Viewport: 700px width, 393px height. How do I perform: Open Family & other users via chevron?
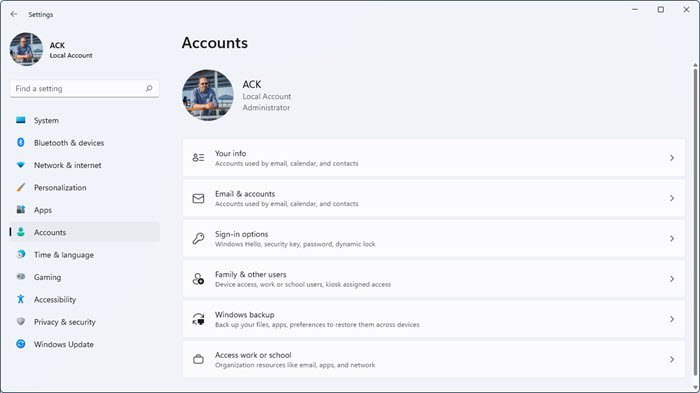672,279
